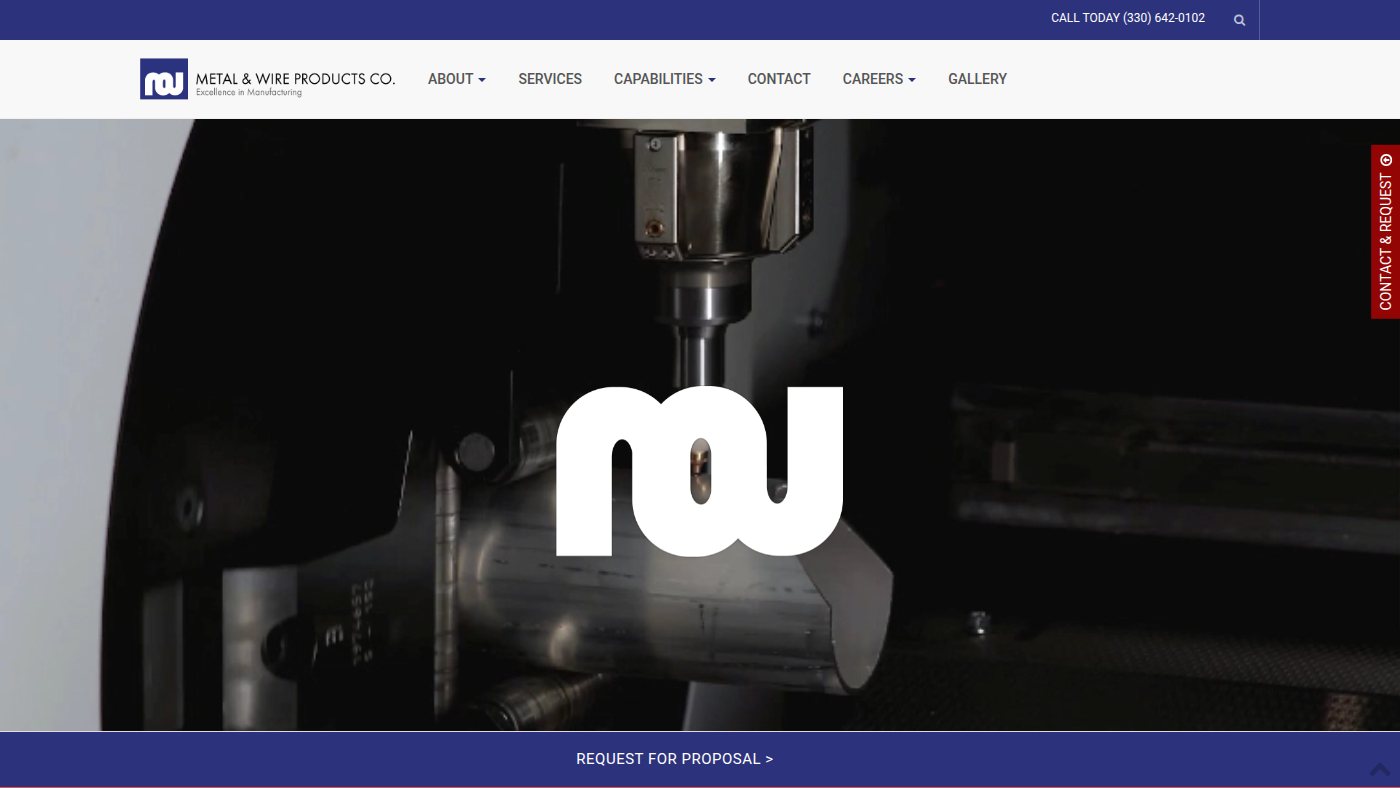The image size is (1400, 788).
Task: Click the large white logo on hero video
Action: point(699,471)
